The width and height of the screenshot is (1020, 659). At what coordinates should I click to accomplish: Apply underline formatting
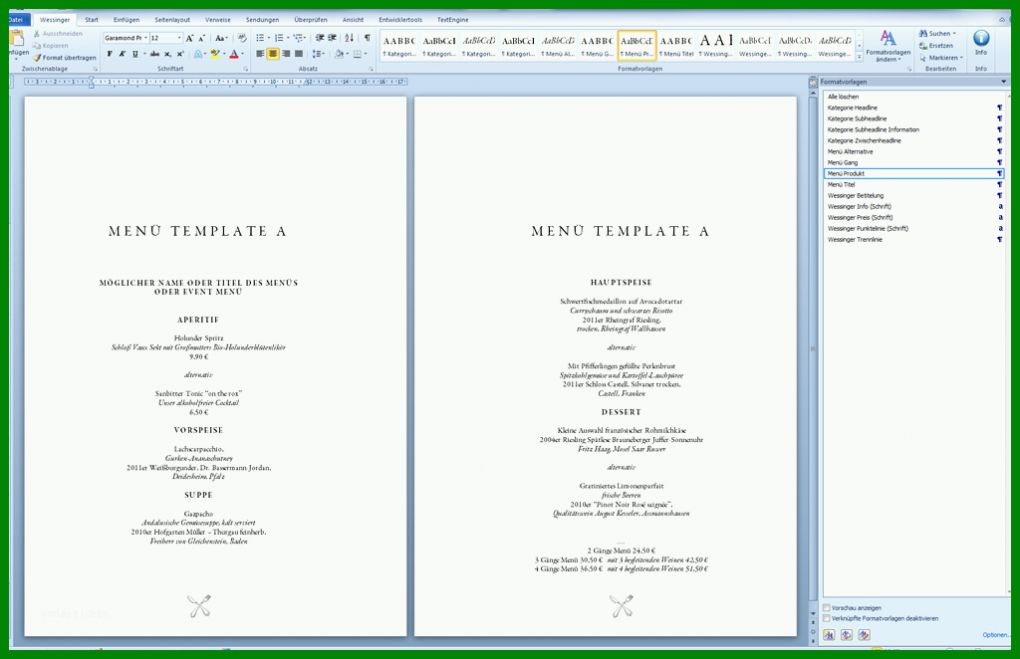pyautogui.click(x=135, y=54)
